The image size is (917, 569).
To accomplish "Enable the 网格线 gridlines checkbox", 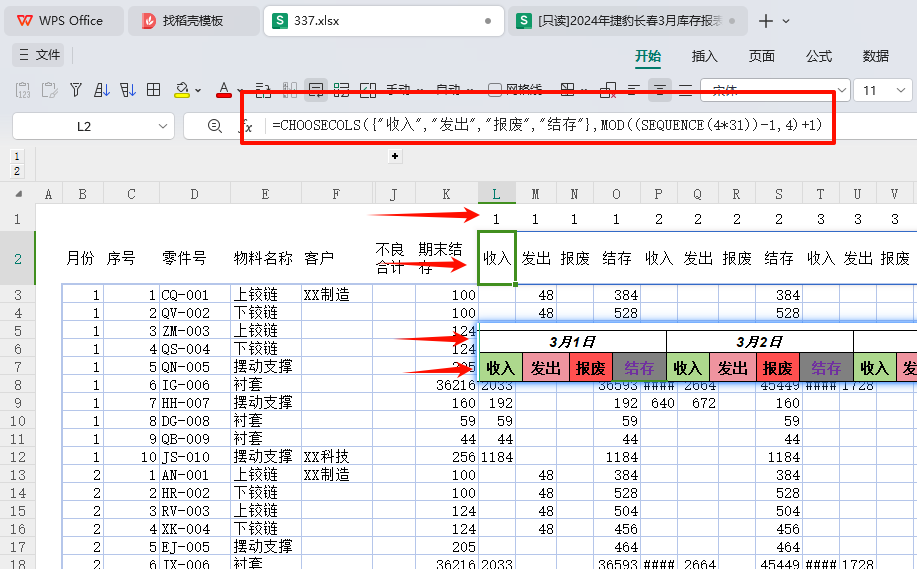I will click(x=495, y=90).
